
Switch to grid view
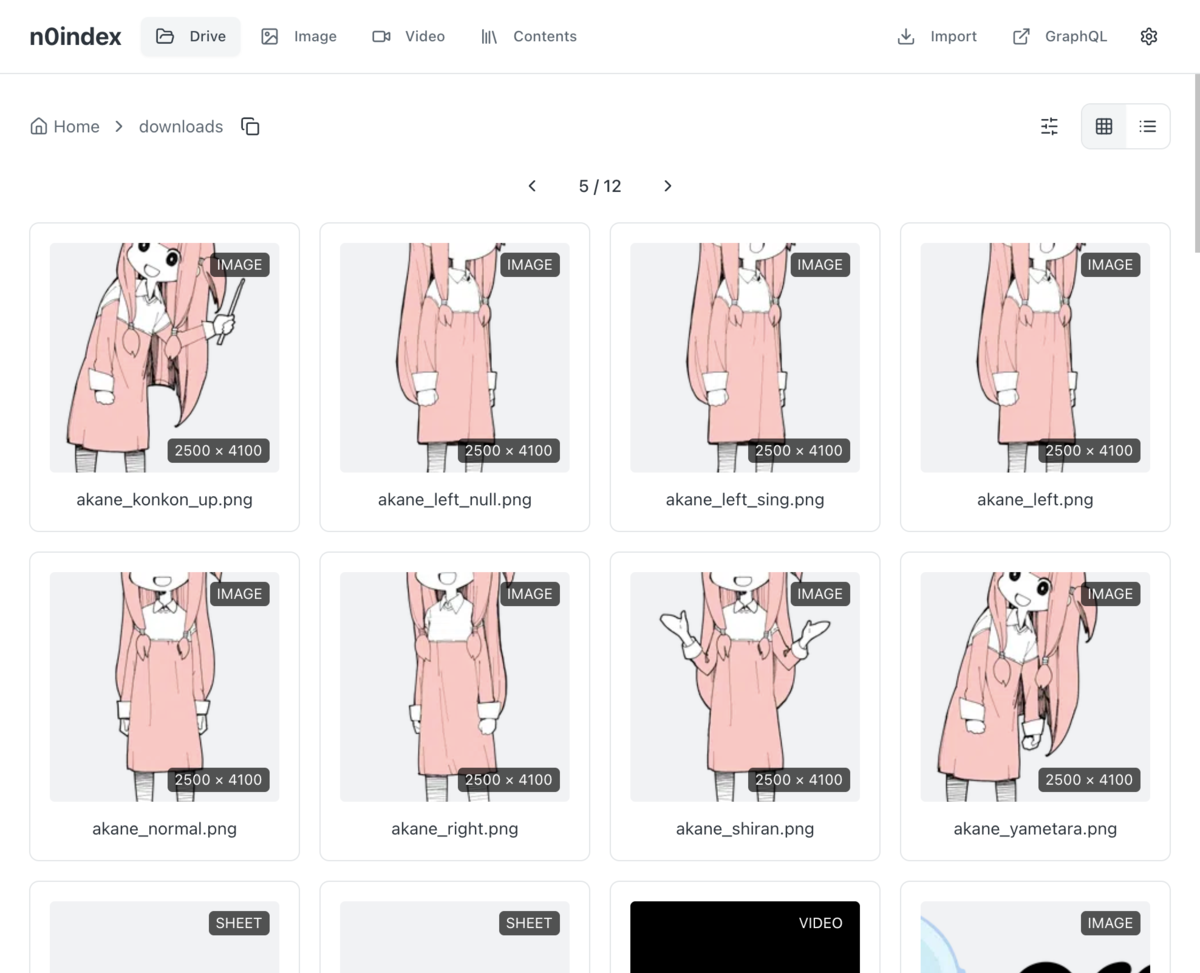1104,126
